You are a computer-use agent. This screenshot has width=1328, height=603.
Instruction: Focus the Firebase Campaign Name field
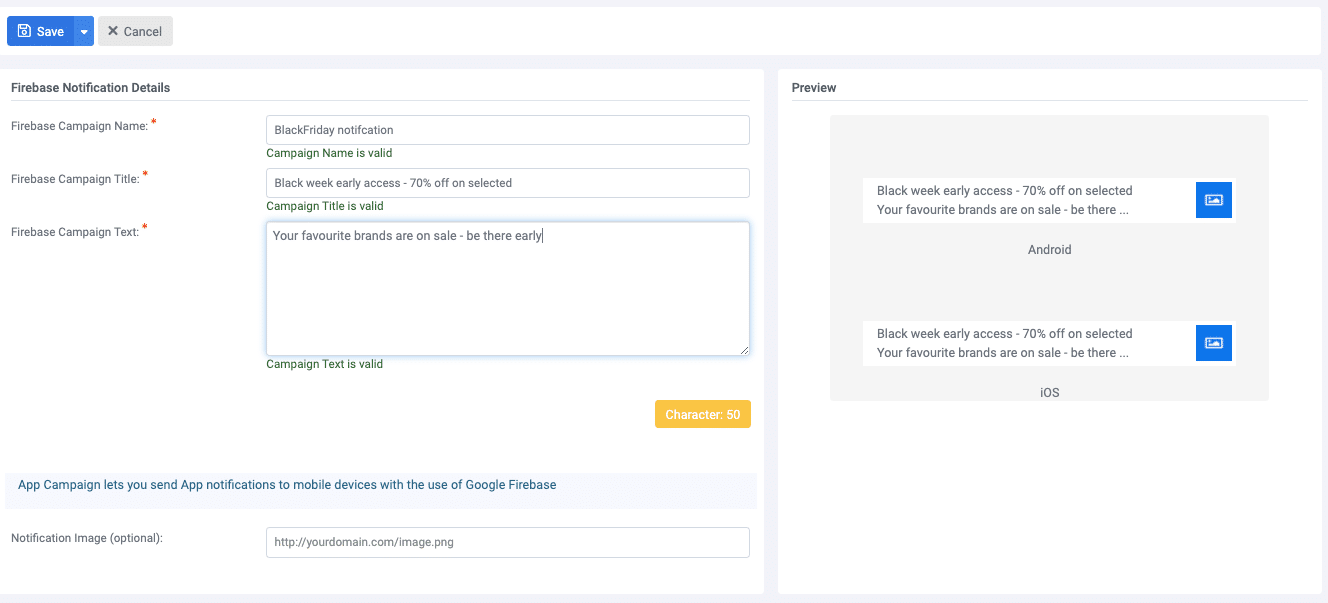coord(507,130)
